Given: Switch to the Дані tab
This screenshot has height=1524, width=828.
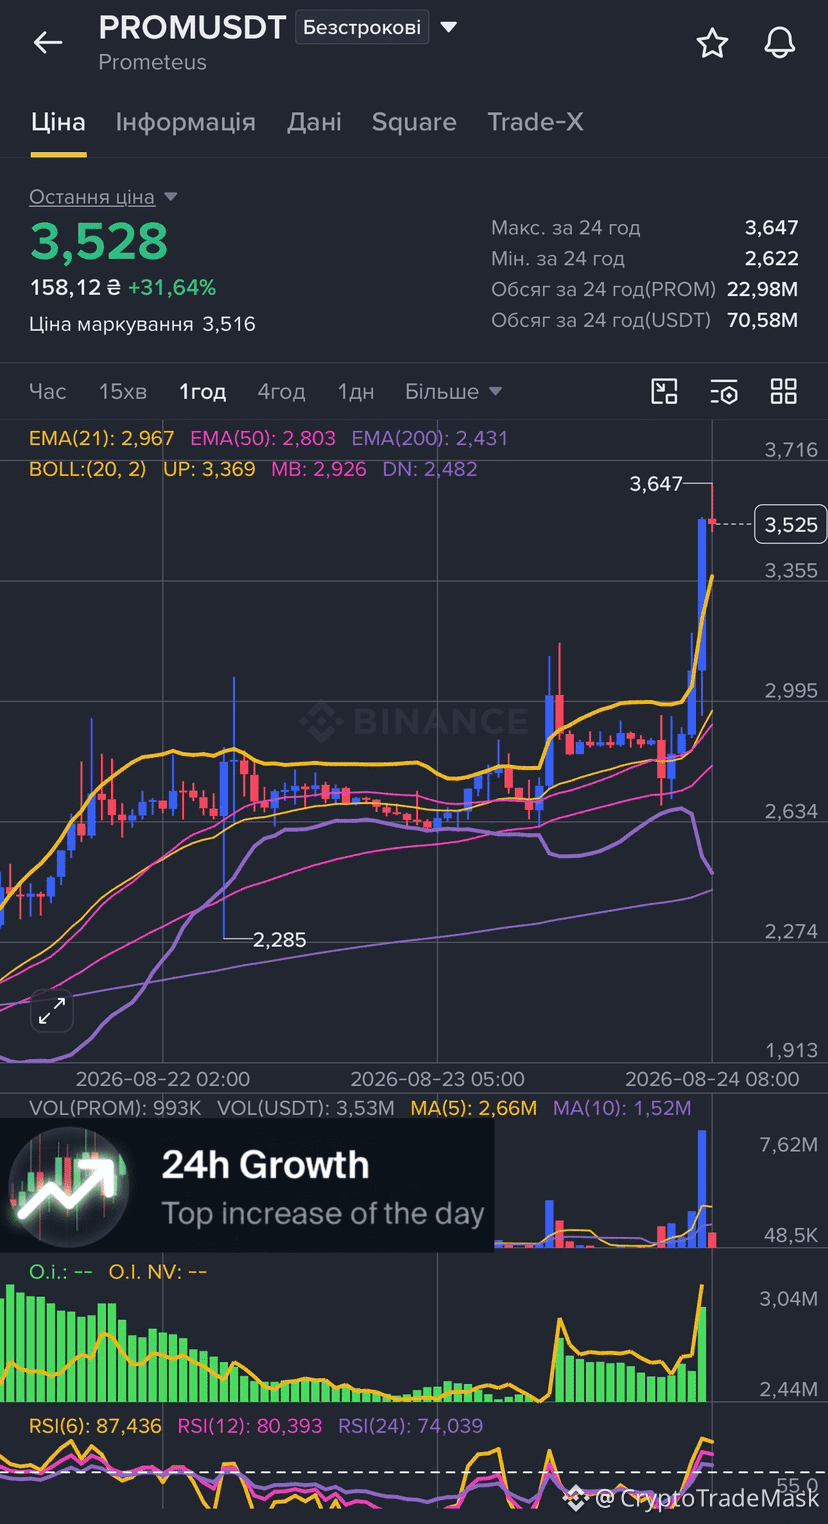Looking at the screenshot, I should [x=314, y=122].
